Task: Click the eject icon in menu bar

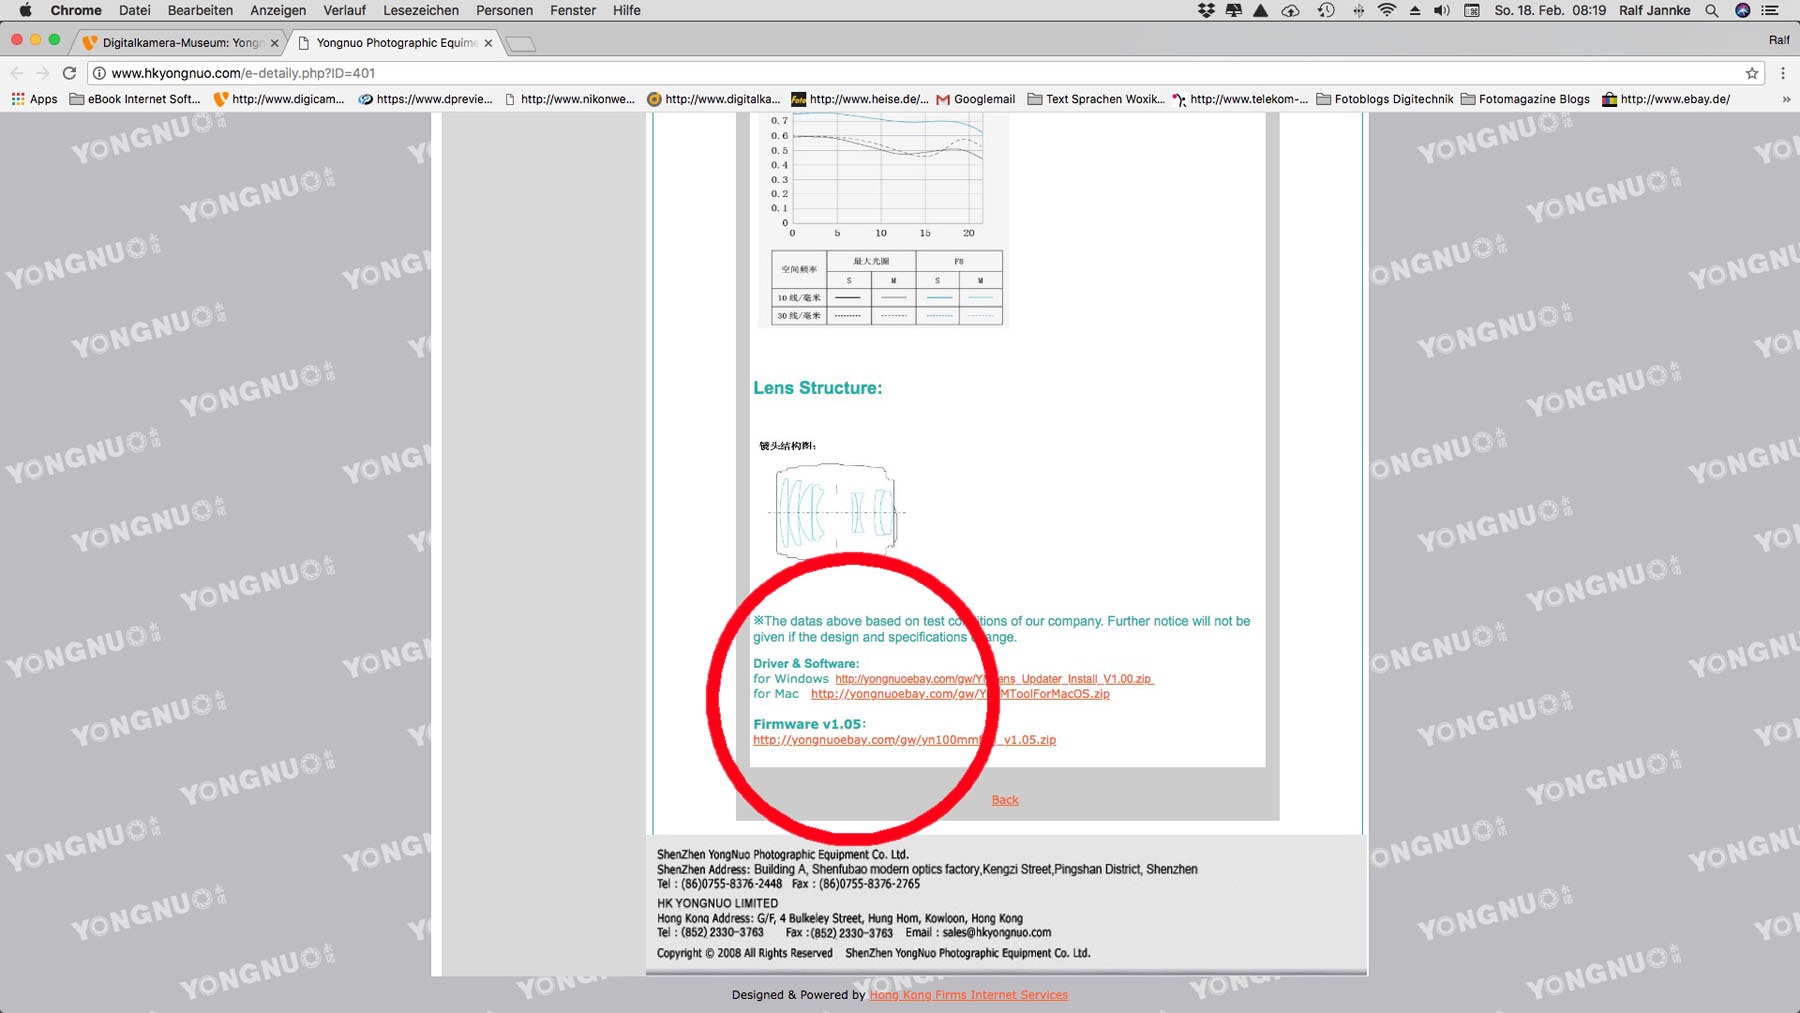Action: (x=1415, y=10)
